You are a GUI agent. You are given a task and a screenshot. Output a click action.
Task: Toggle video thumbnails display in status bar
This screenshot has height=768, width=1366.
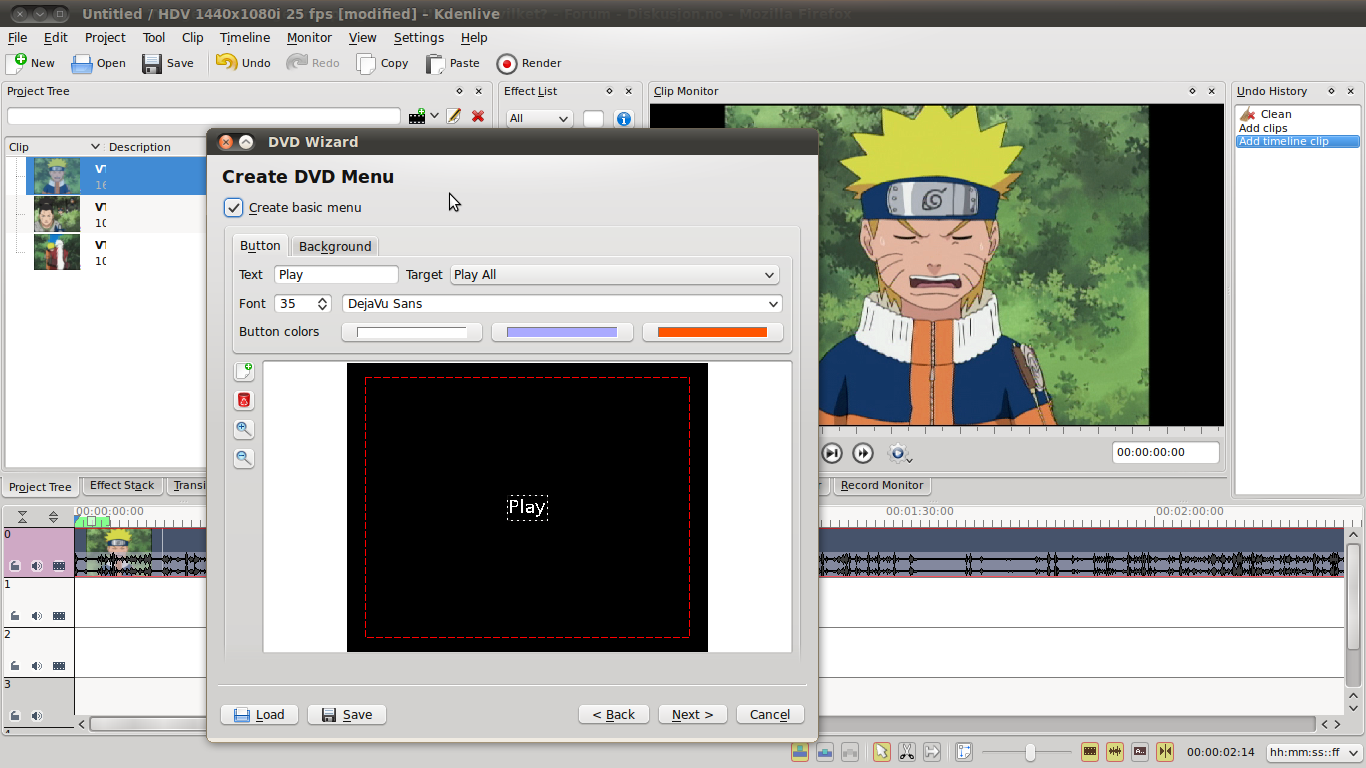pos(1090,752)
